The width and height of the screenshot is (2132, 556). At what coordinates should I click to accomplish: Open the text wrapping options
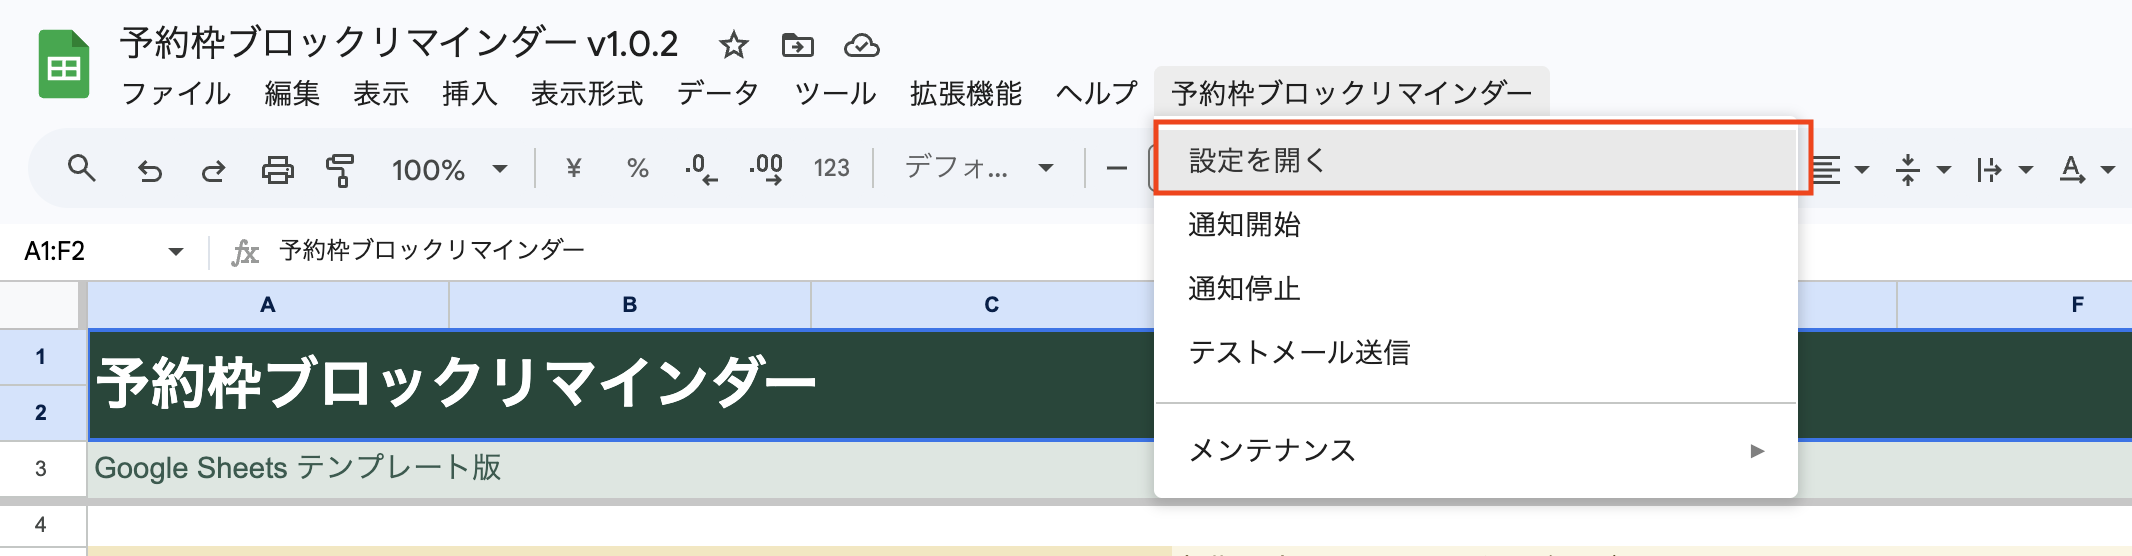click(x=2005, y=170)
